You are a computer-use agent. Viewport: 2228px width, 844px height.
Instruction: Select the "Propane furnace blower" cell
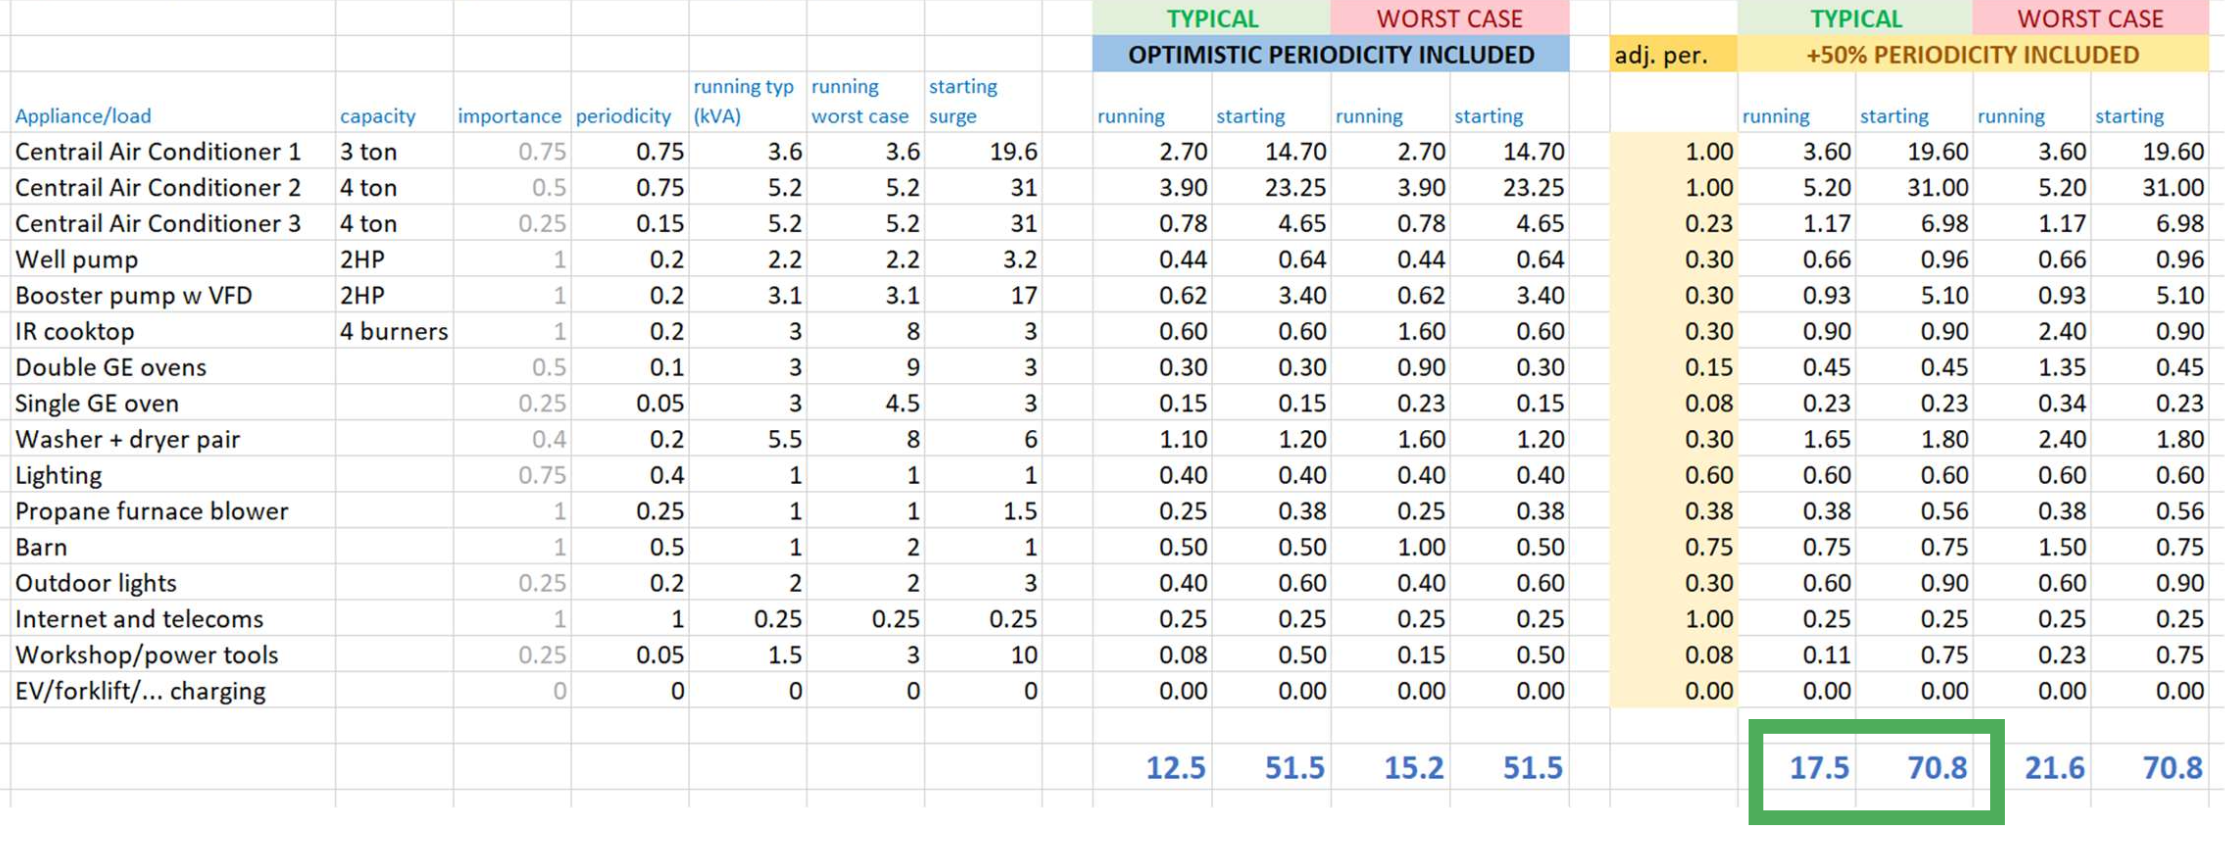tap(172, 511)
